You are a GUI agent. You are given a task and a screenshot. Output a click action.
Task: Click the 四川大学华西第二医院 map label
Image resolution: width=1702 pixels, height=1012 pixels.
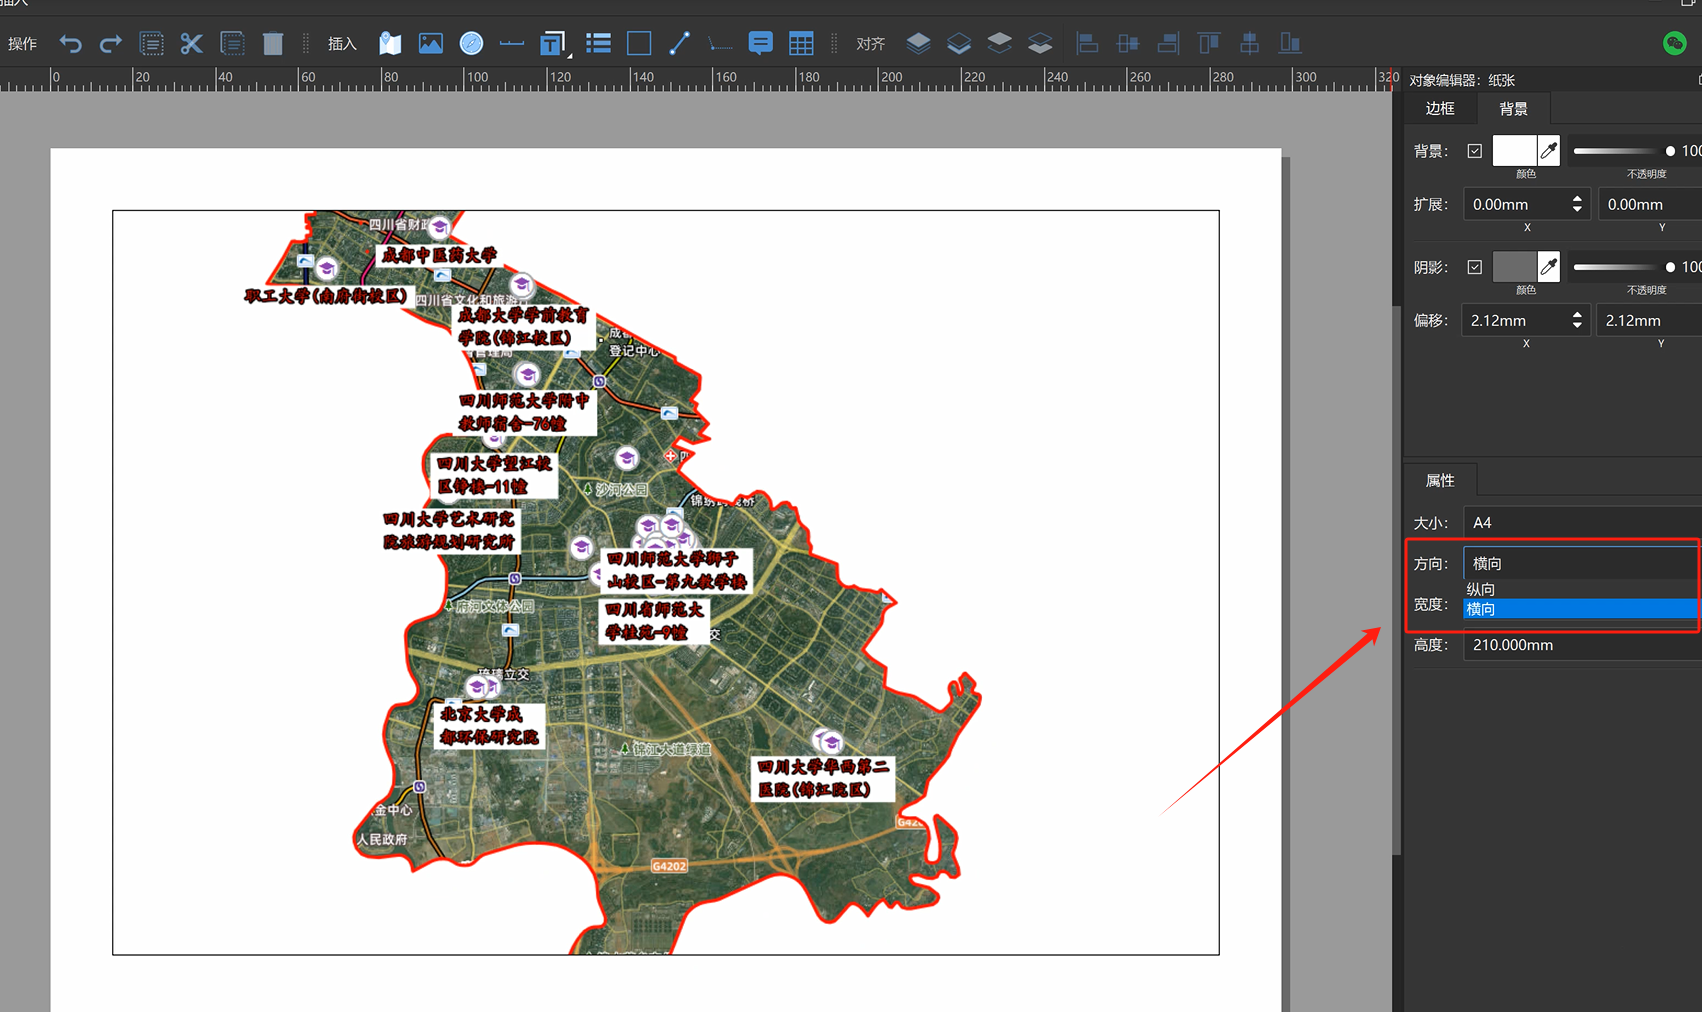tap(822, 778)
